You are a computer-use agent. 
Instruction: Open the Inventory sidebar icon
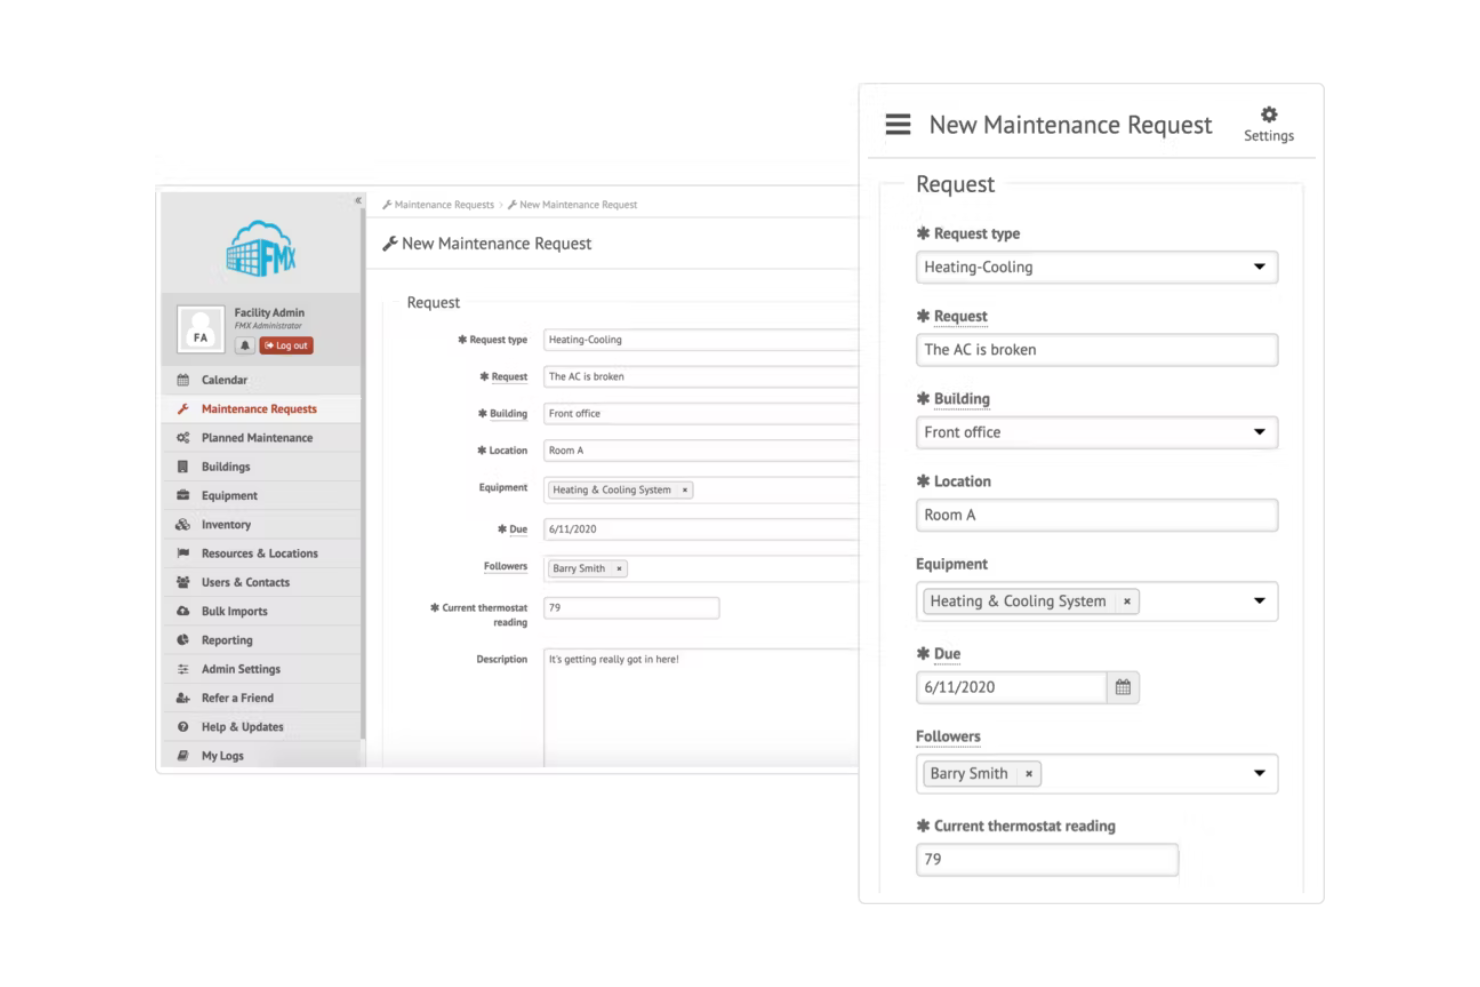tap(183, 524)
